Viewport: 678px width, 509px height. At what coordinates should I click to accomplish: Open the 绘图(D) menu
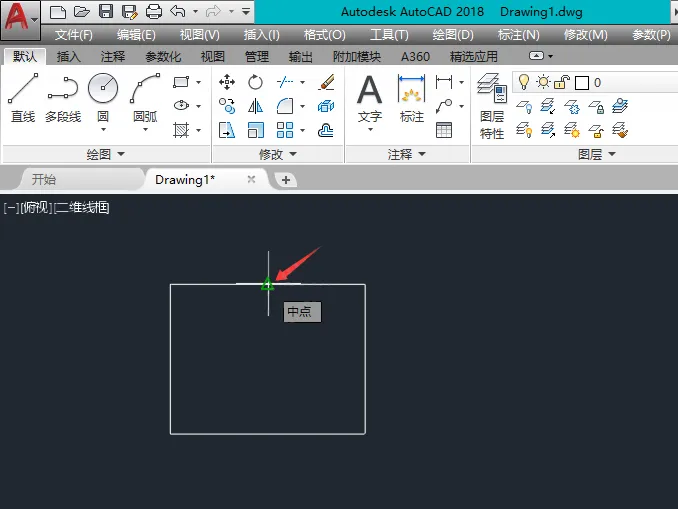453,35
